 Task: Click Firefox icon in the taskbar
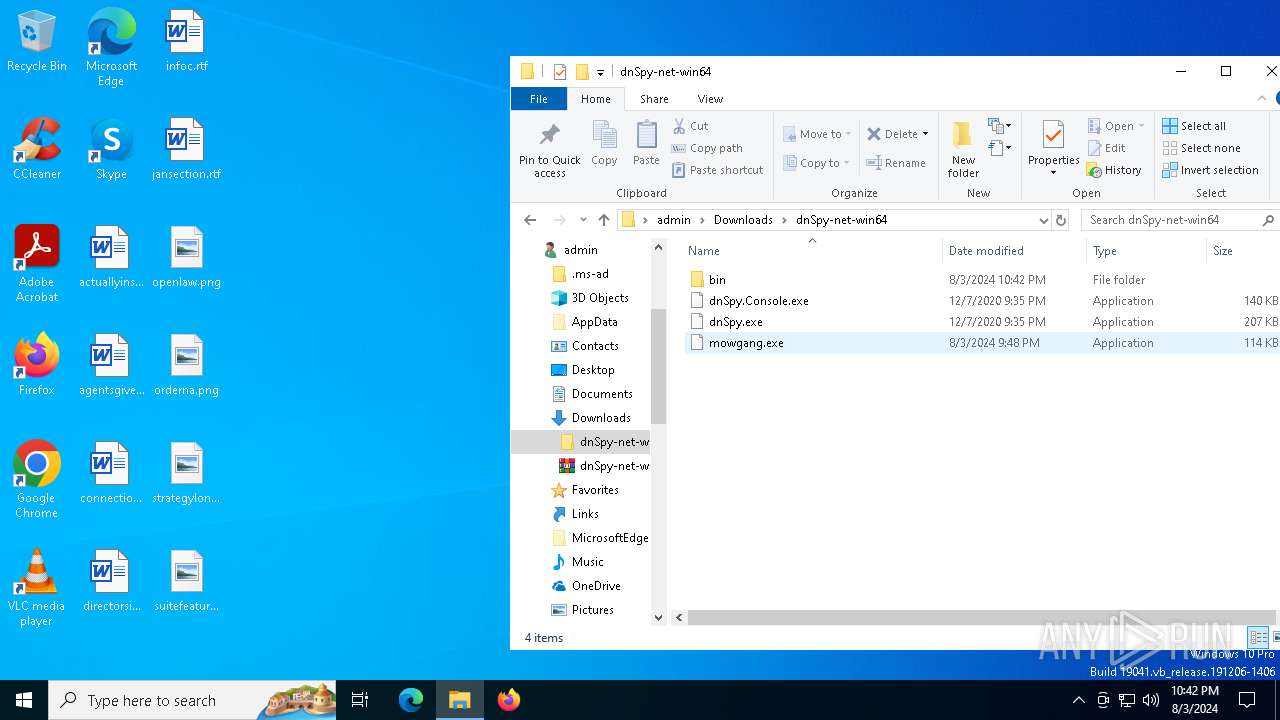(509, 700)
